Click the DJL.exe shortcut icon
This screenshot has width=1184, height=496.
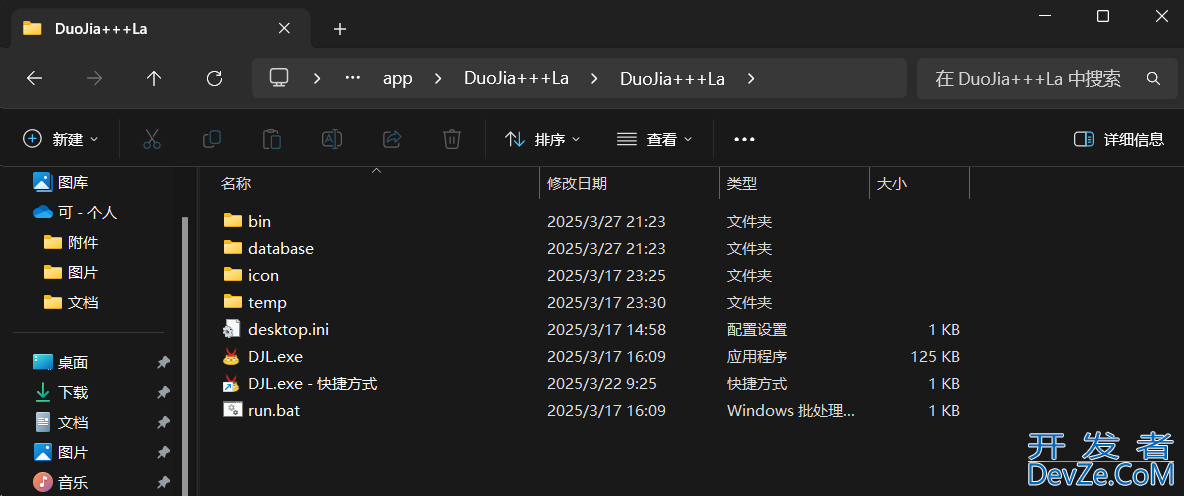point(231,384)
